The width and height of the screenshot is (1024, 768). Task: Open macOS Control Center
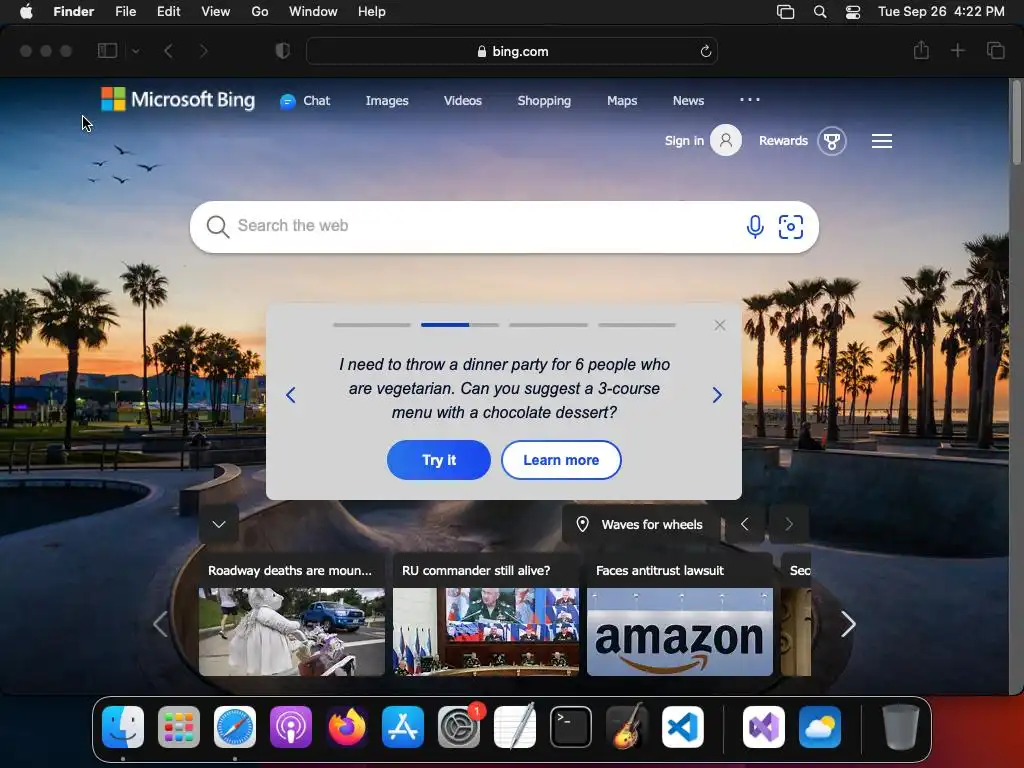click(853, 12)
